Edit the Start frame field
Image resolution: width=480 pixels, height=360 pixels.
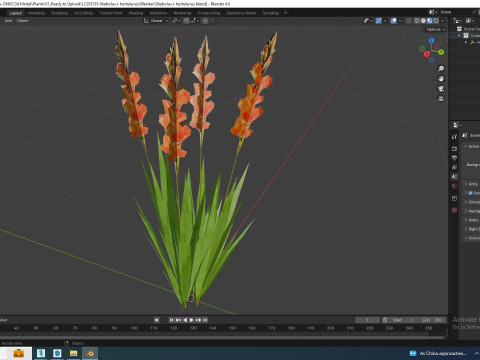[x=403, y=320]
